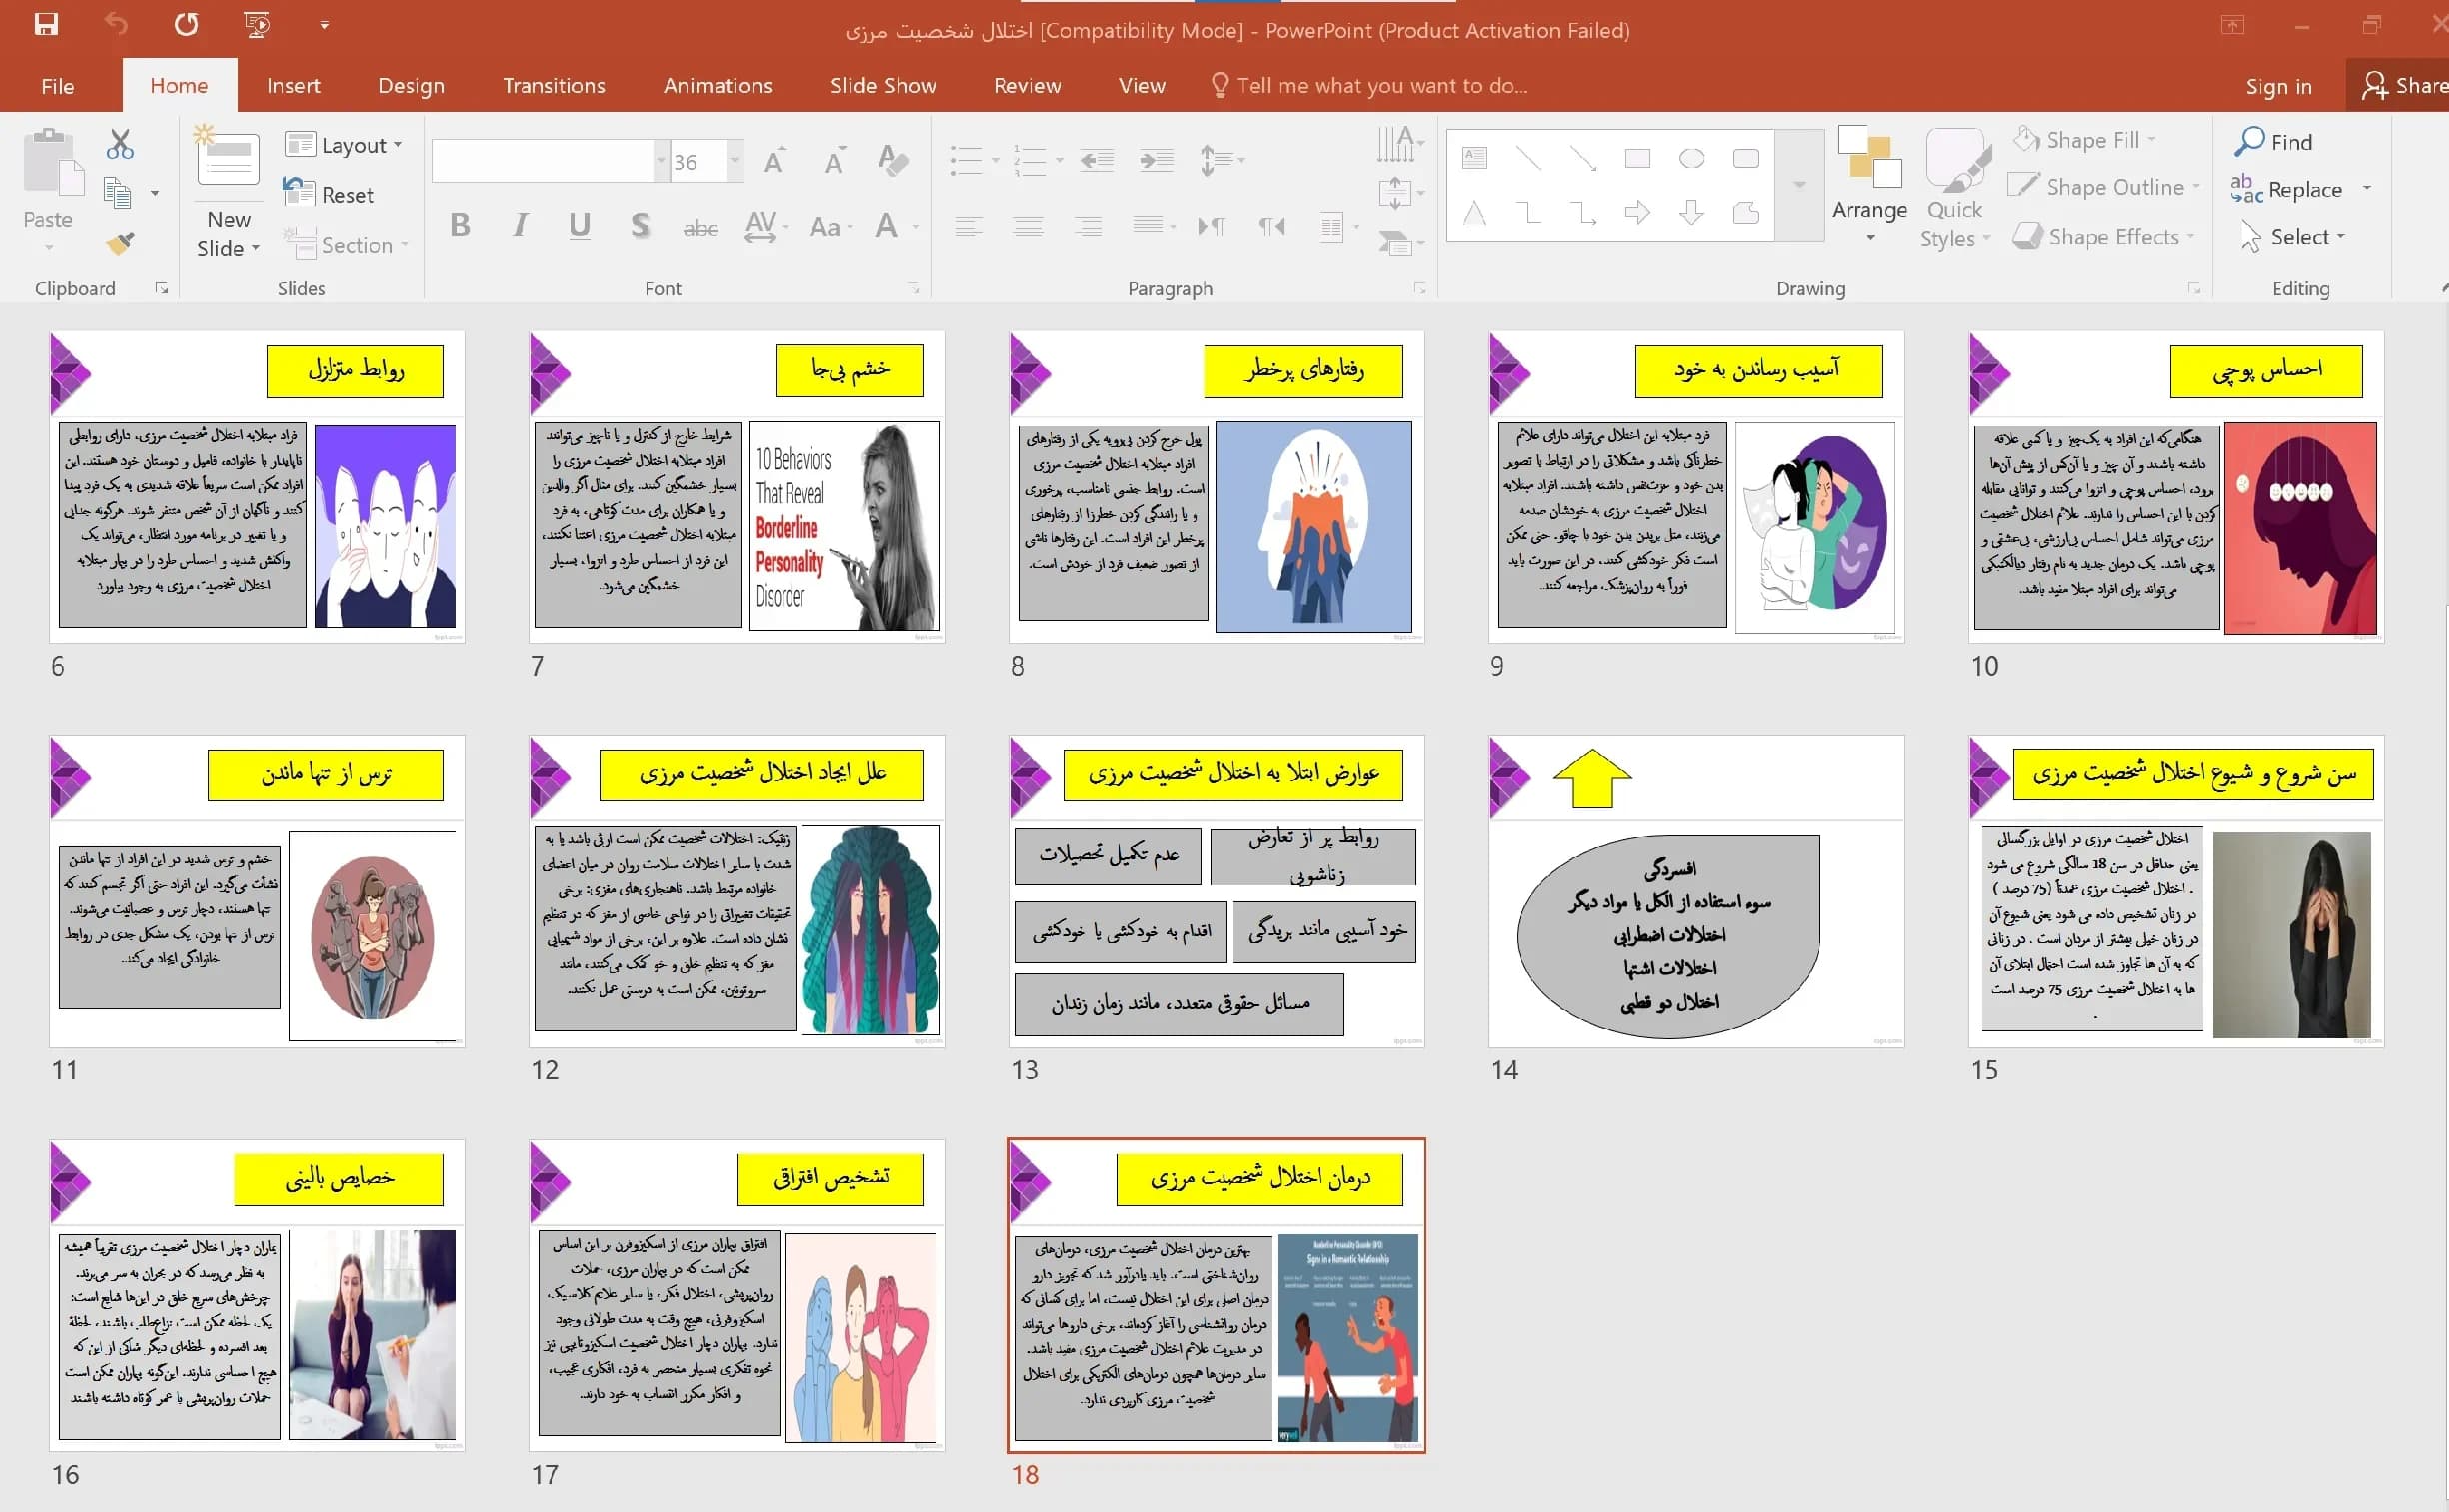Expand the font size dropdown
Viewport: 2449px width, 1512px height.
coord(735,161)
